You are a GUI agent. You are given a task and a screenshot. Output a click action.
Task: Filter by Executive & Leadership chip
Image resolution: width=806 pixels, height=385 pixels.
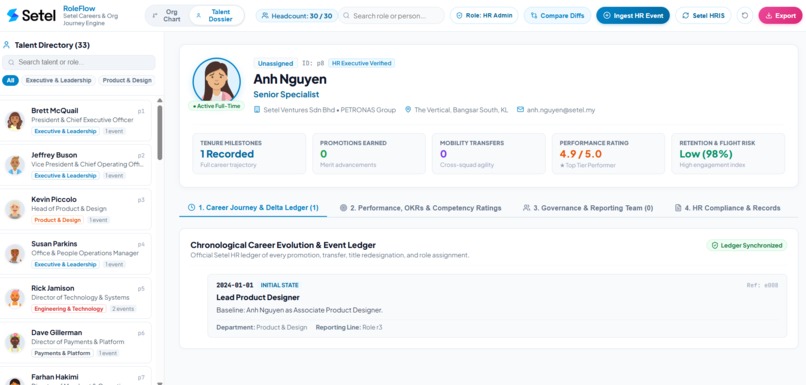coord(59,80)
